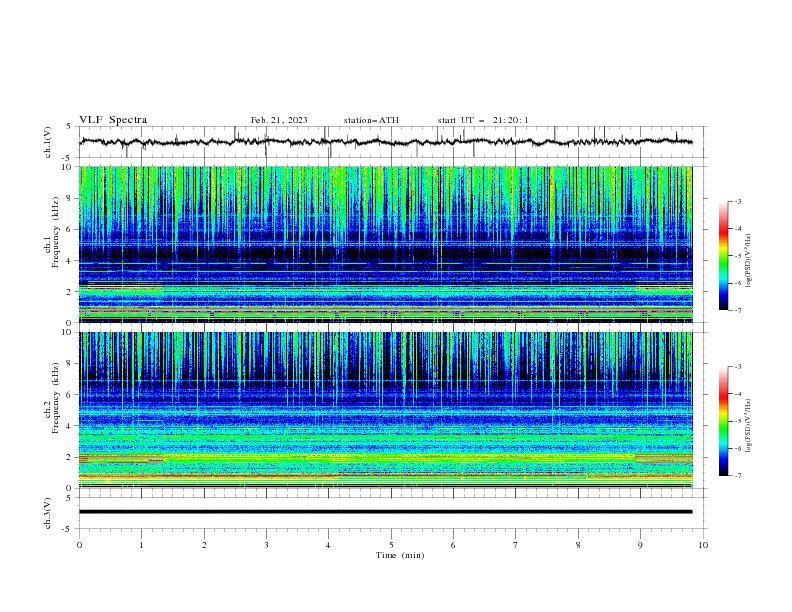Screen dimensions: 792x612
Task: Click '-3' on the ch.1 colorbar
Action: (x=738, y=201)
